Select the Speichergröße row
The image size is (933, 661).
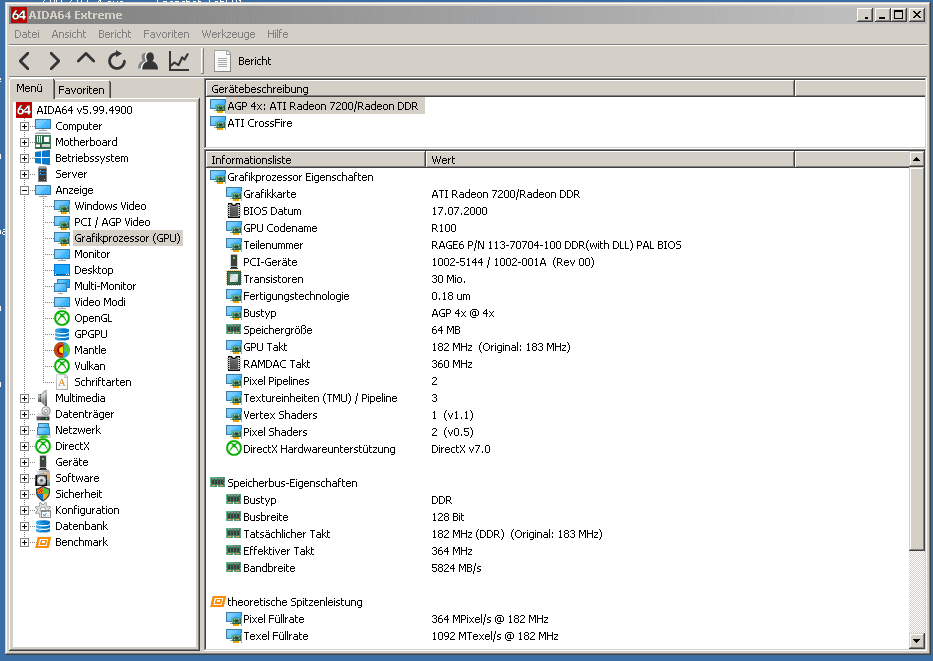558,330
